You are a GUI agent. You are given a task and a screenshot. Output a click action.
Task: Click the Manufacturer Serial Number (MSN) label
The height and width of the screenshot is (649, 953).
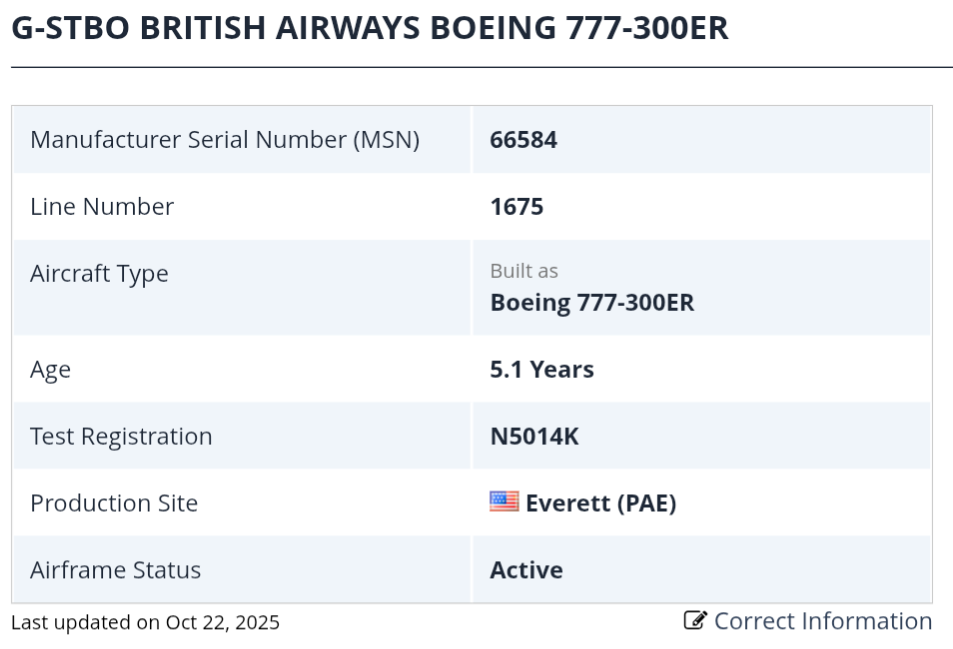pyautogui.click(x=224, y=140)
